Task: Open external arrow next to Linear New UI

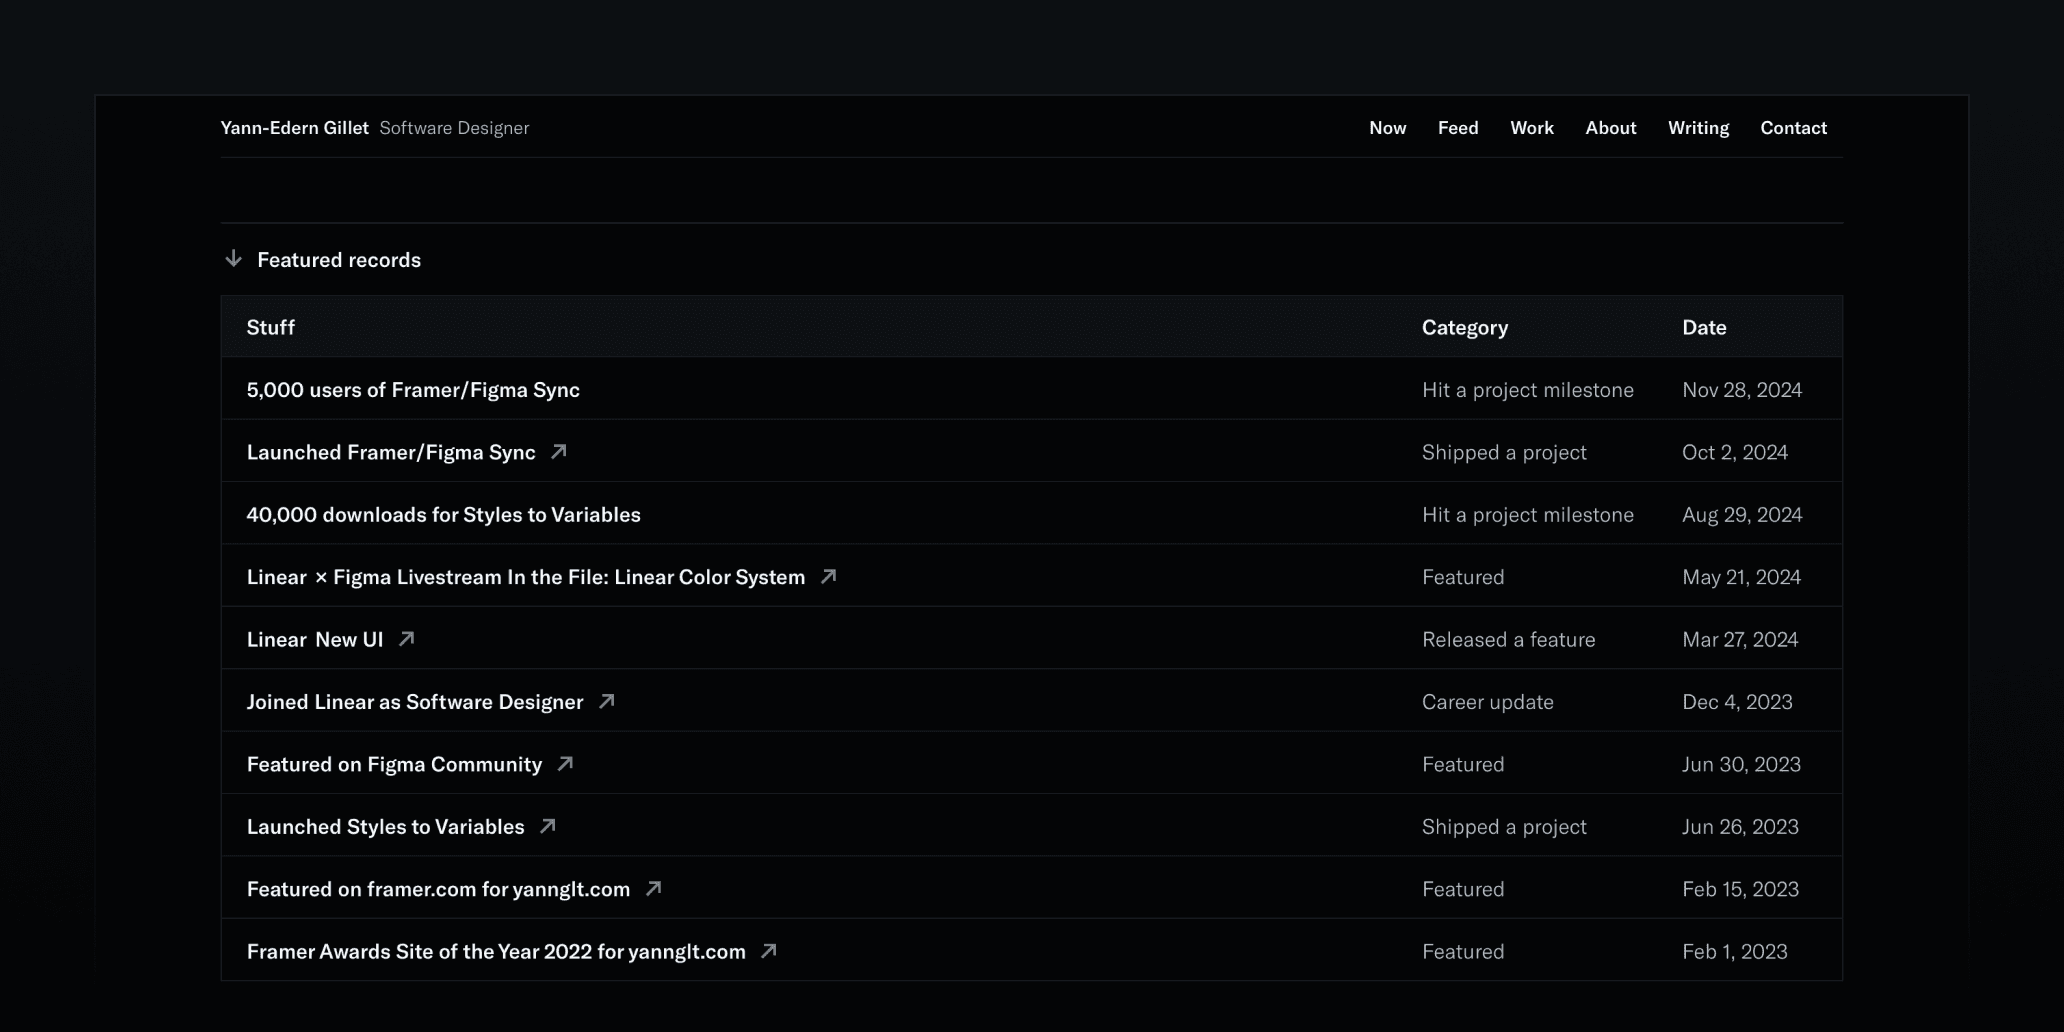Action: pyautogui.click(x=406, y=639)
